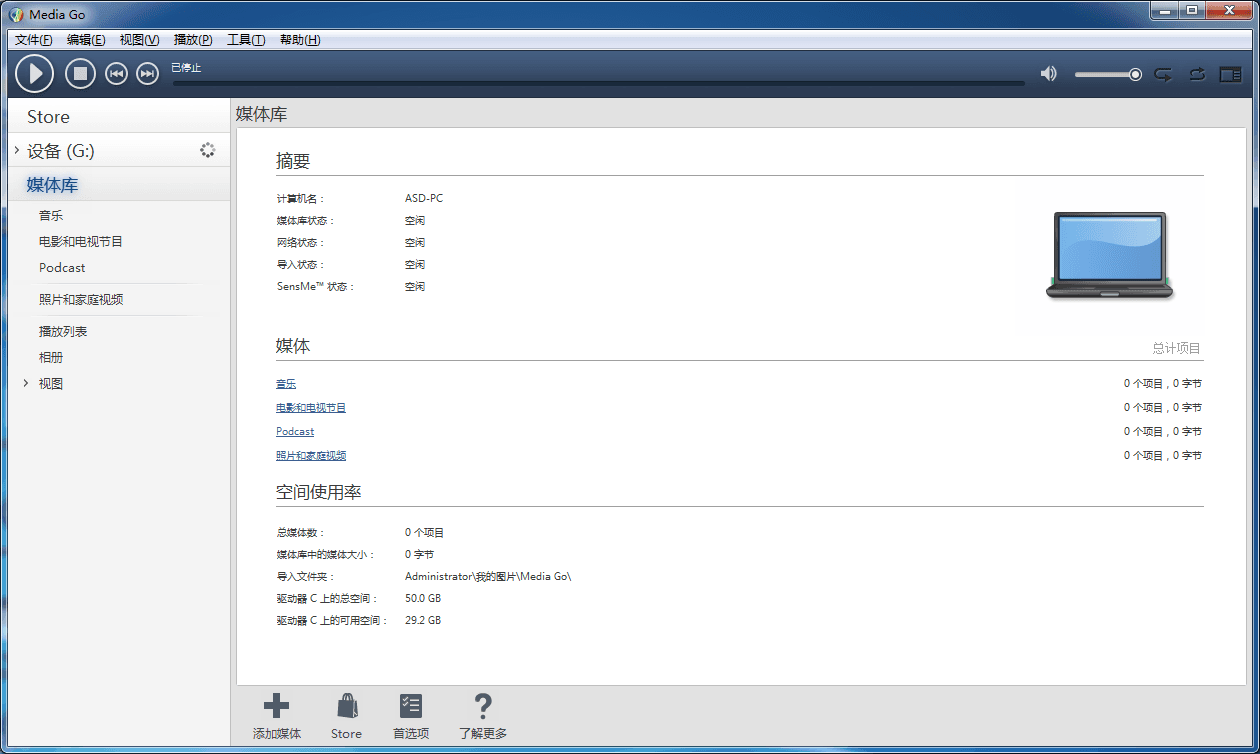Viewport: 1260px width, 754px height.
Task: Click the 总计项目 column label
Action: [1176, 348]
